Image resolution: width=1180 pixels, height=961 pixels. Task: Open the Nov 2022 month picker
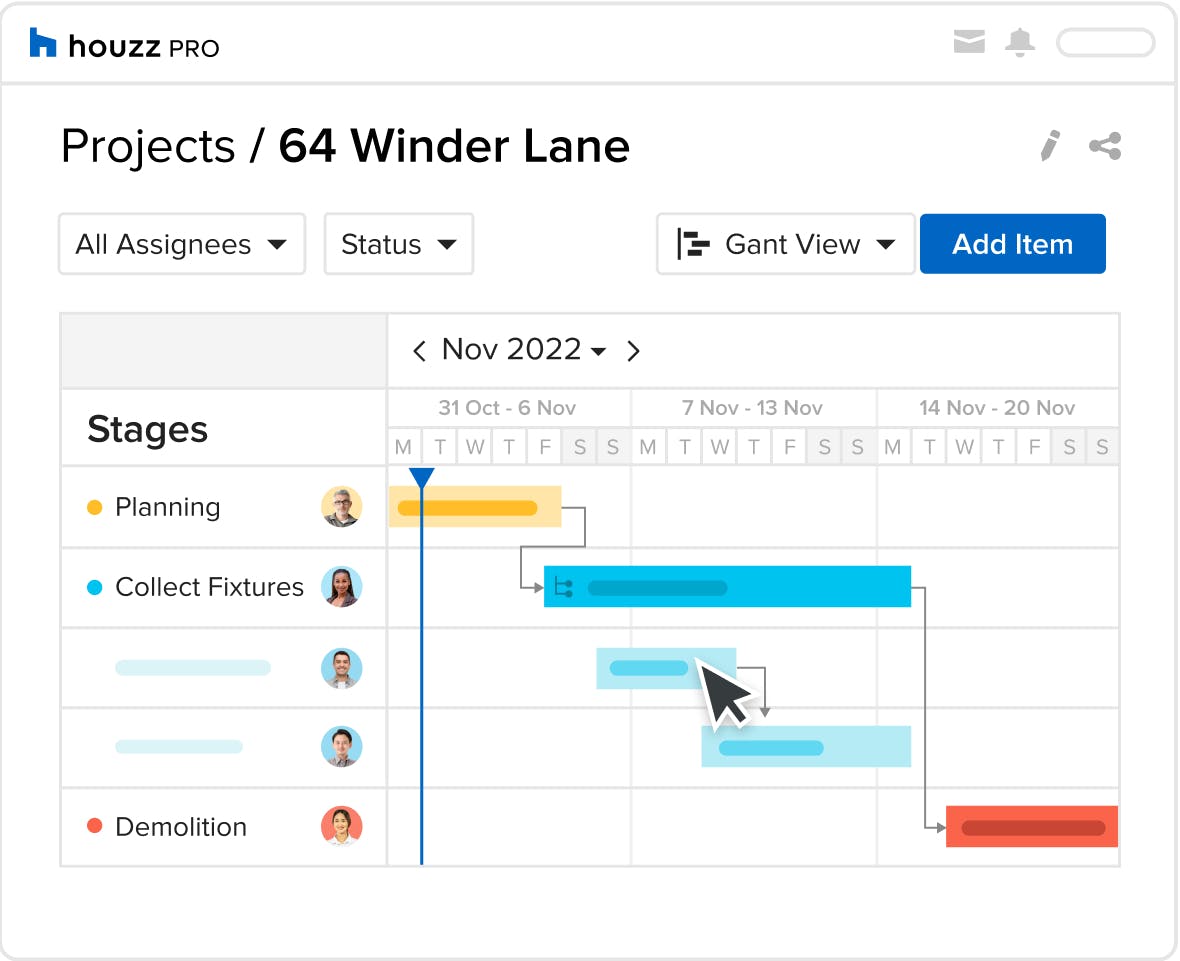[524, 350]
